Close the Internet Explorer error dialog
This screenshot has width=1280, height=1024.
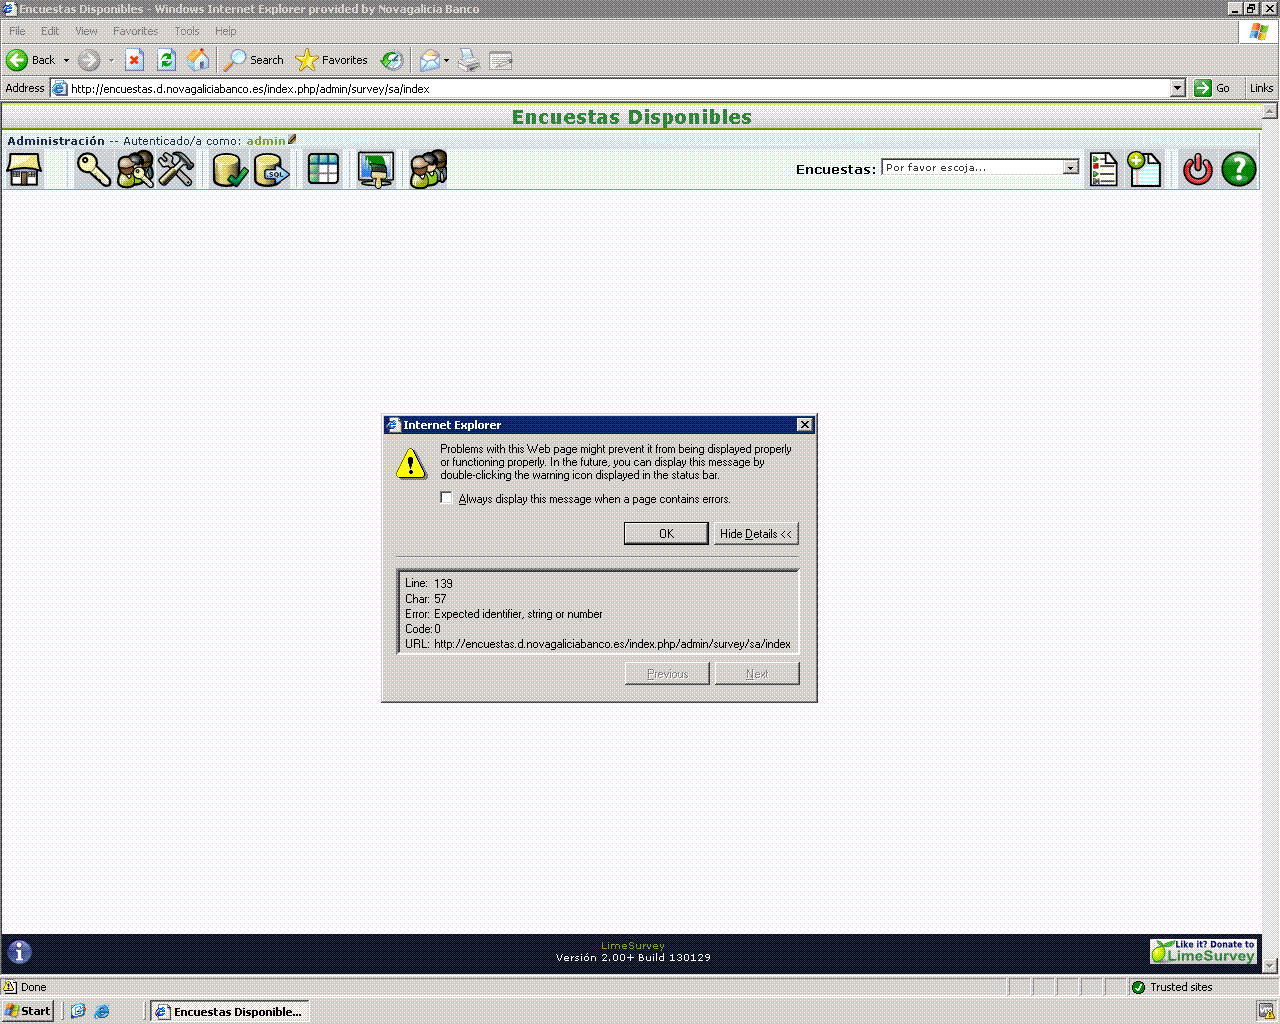805,425
